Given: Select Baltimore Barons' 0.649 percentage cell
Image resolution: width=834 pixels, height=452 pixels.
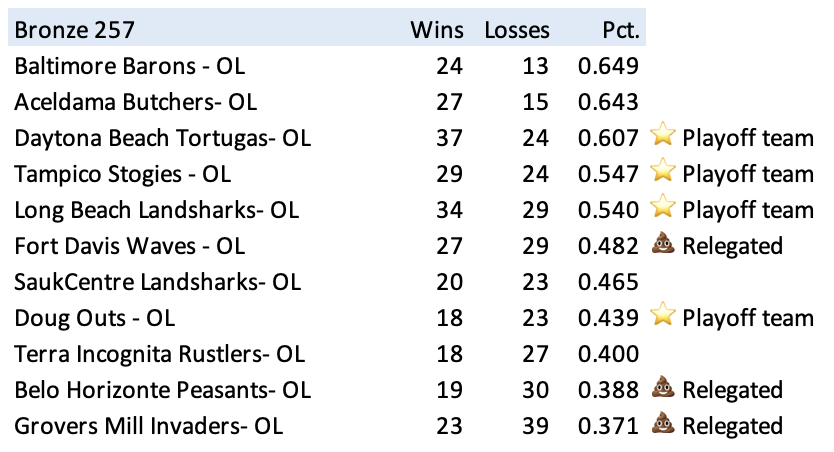Looking at the screenshot, I should click(607, 66).
